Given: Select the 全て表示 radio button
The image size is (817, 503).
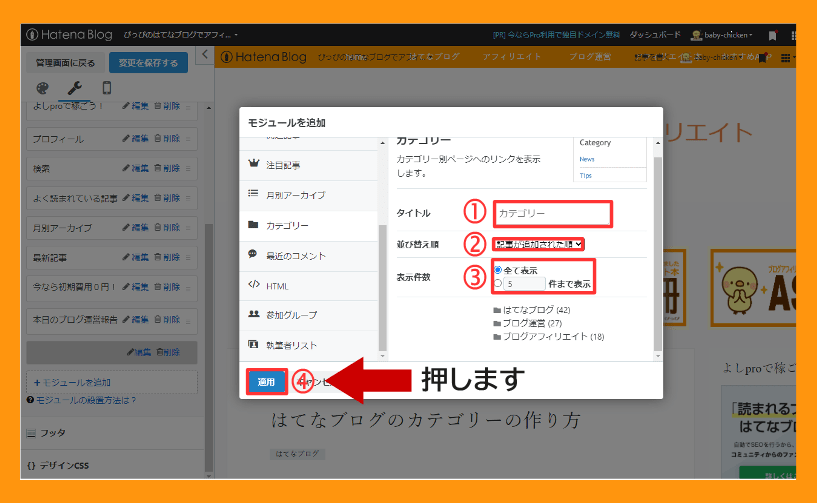Looking at the screenshot, I should pyautogui.click(x=498, y=270).
